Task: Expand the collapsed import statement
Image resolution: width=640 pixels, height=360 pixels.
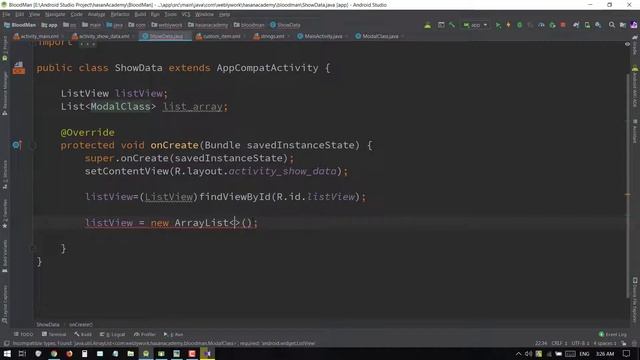Action: coord(87,43)
